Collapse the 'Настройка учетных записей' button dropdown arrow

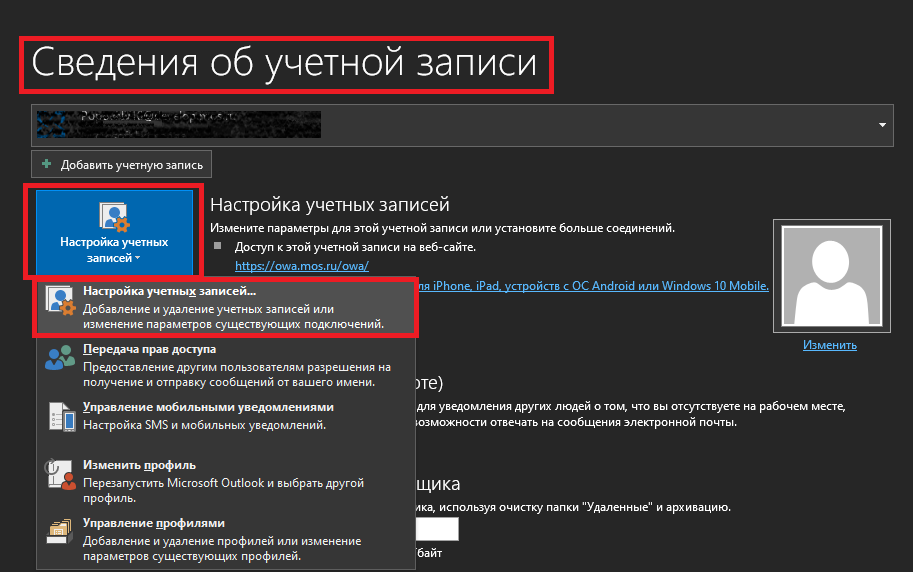137,258
